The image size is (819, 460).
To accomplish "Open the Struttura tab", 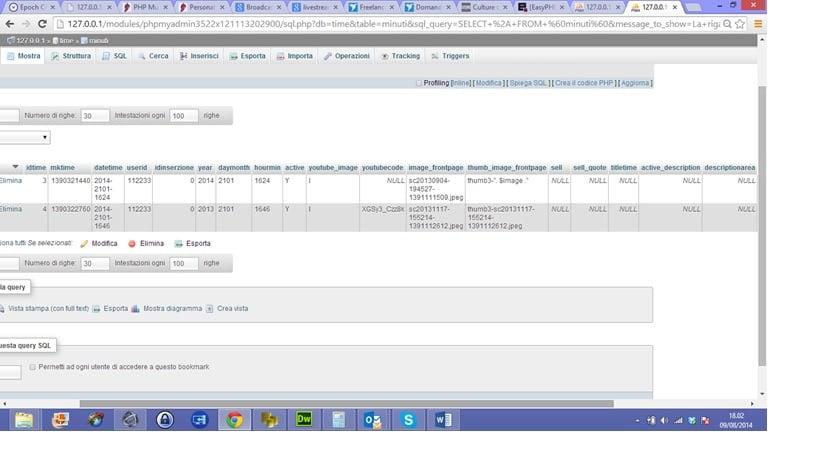I will (70, 56).
